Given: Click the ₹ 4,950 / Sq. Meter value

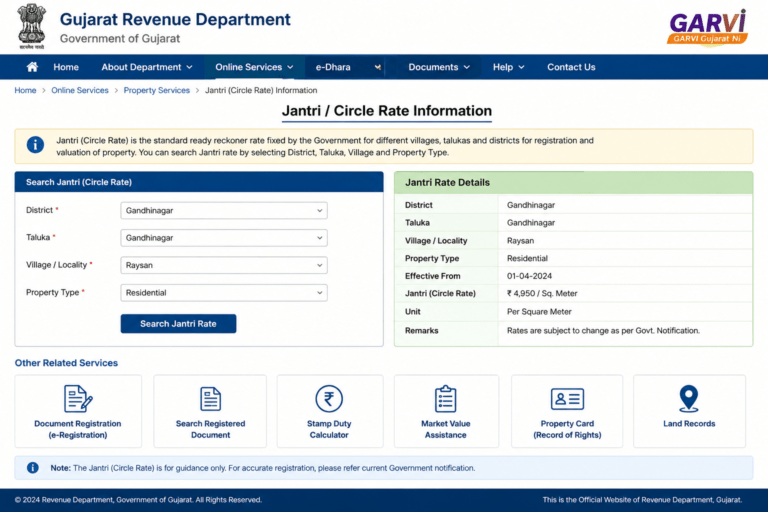Looking at the screenshot, I should tap(542, 293).
